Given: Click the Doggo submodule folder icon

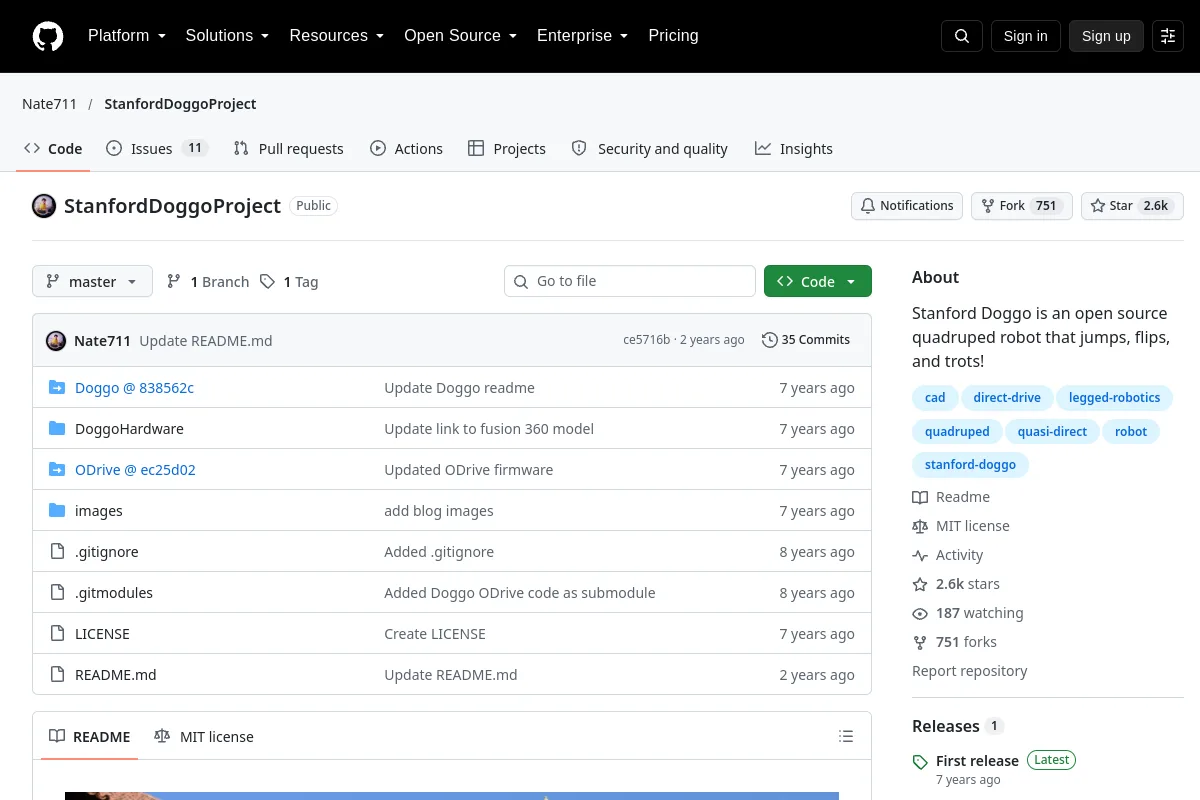Looking at the screenshot, I should coord(57,388).
